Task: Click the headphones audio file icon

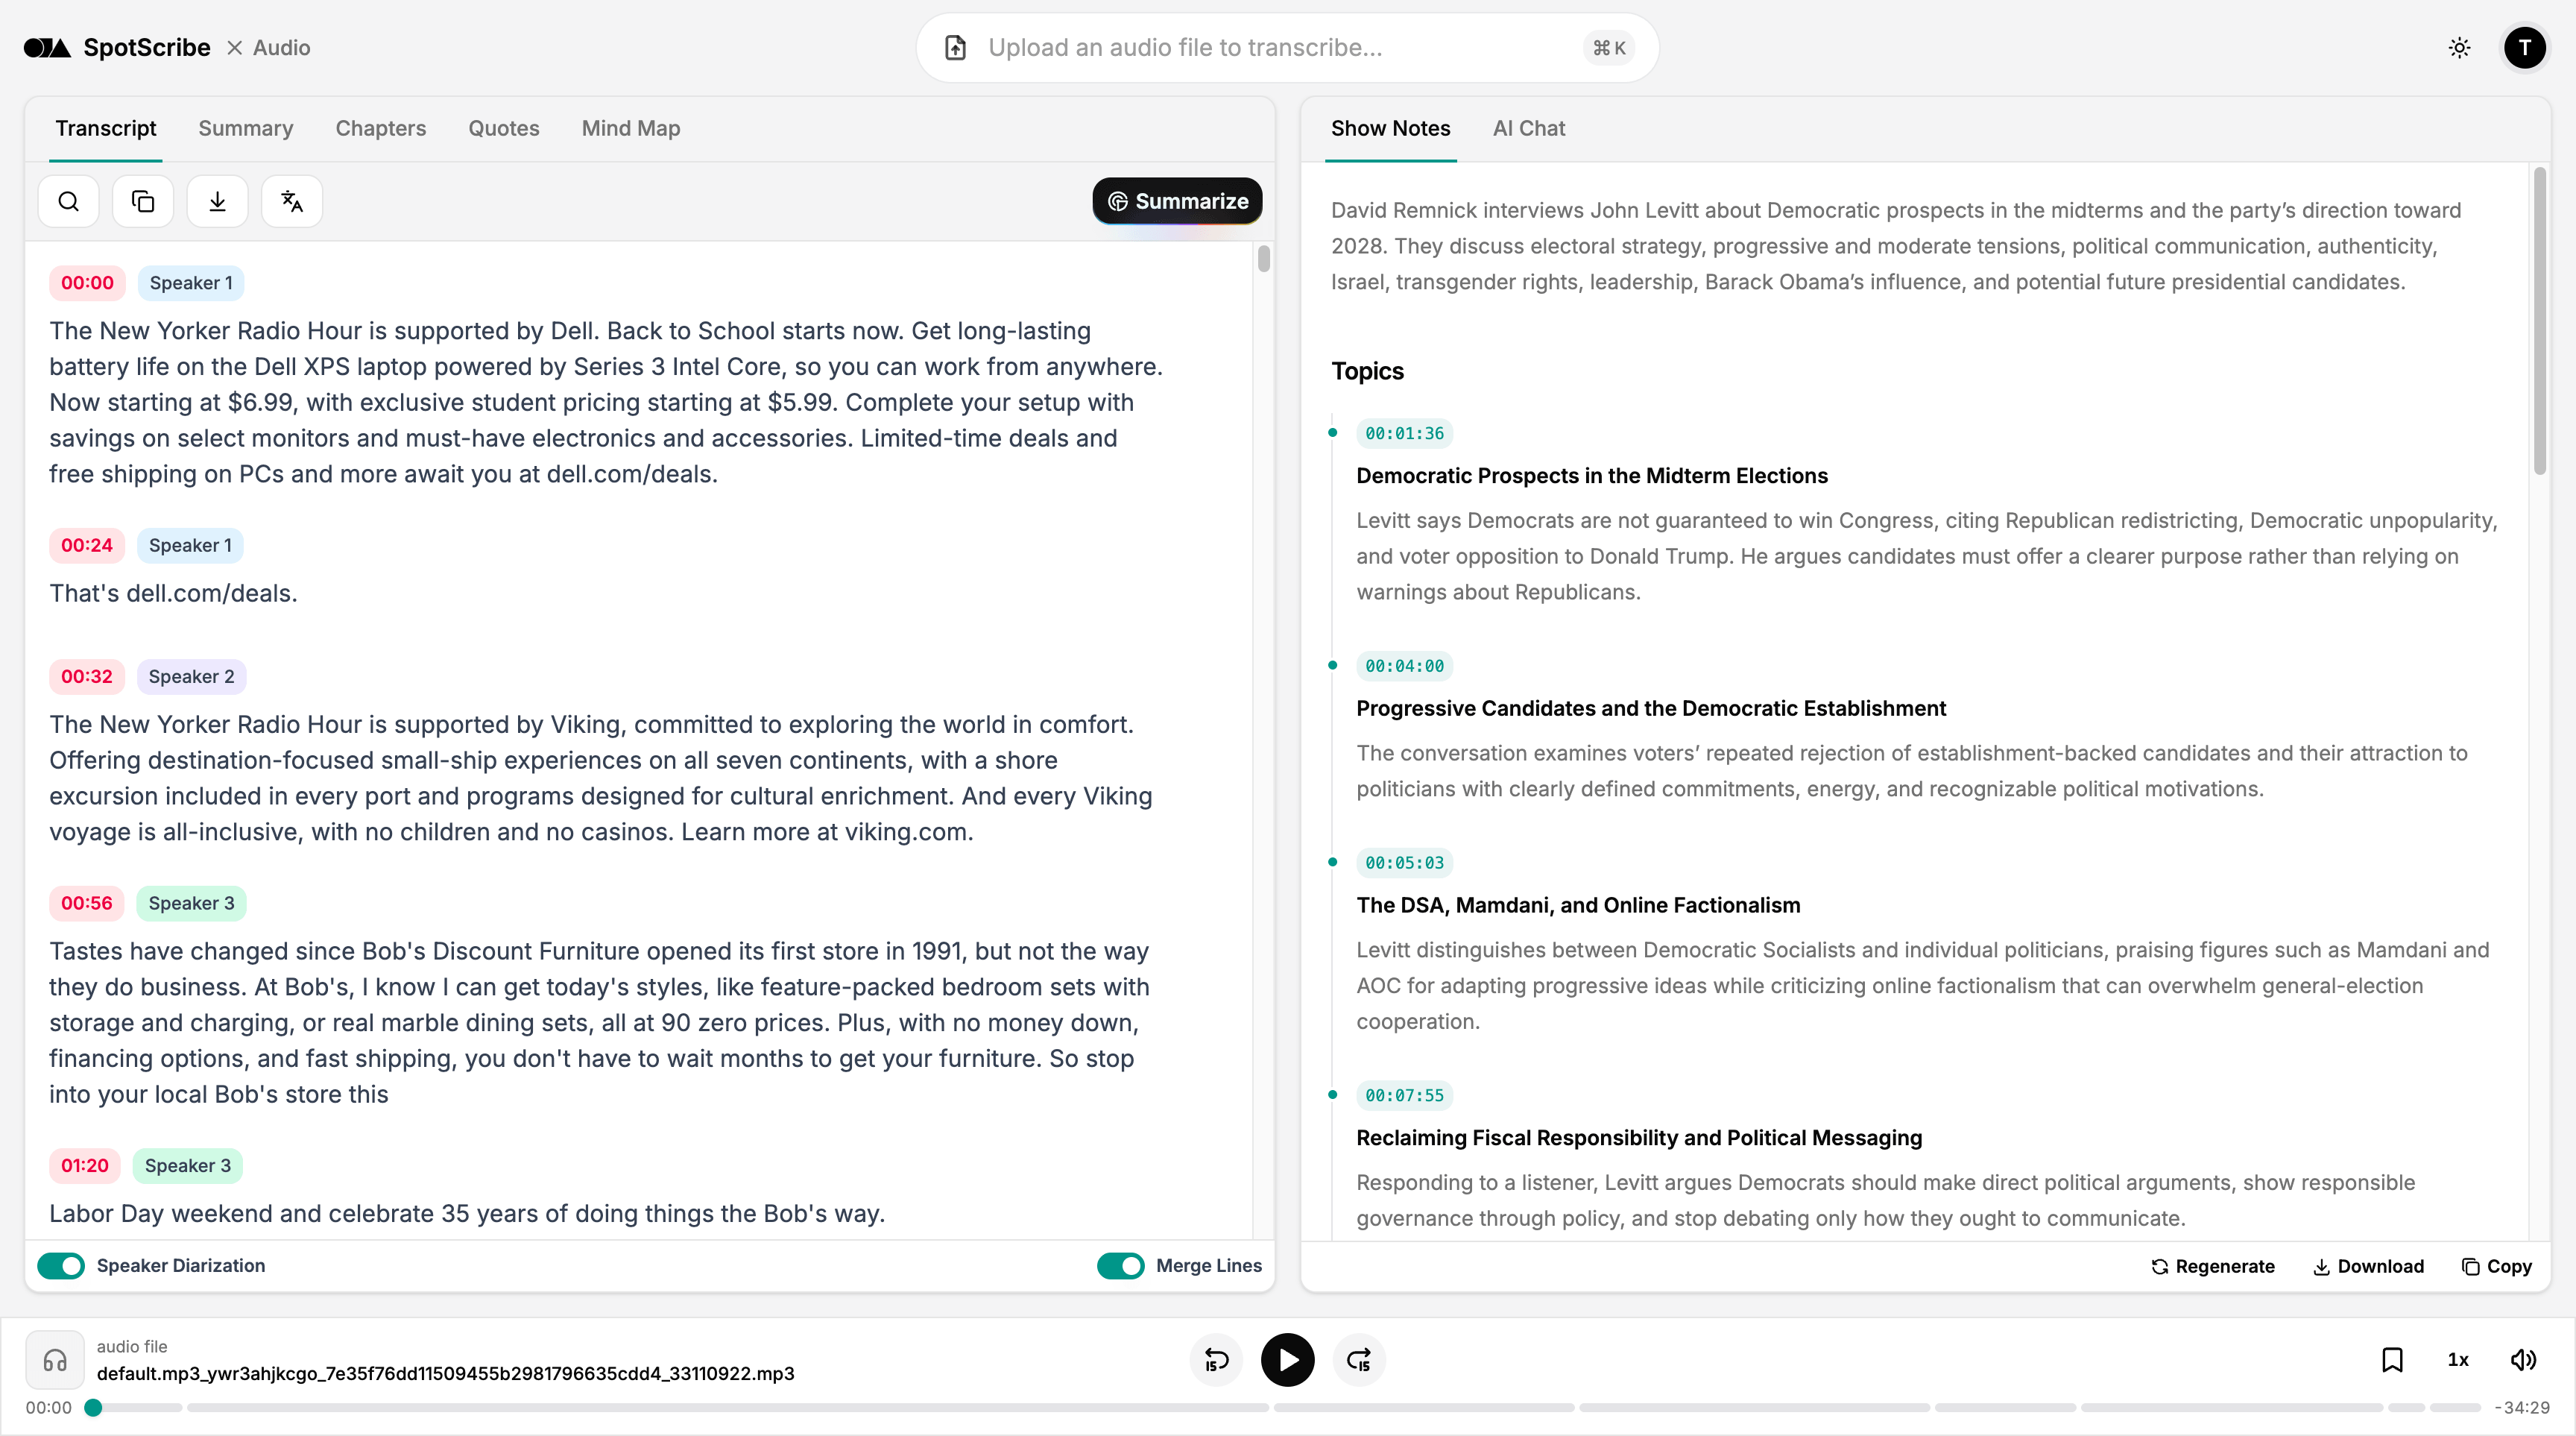Action: click(55, 1360)
